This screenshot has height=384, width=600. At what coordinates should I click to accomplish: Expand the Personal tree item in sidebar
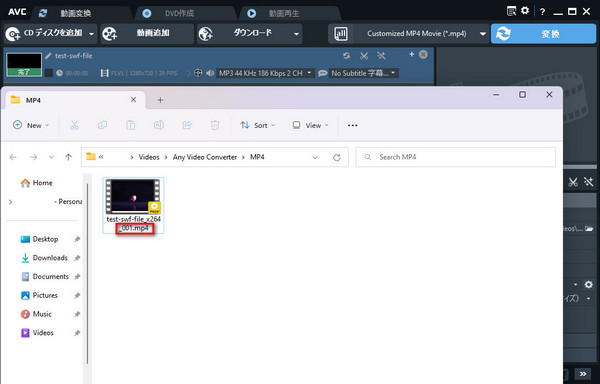click(11, 202)
